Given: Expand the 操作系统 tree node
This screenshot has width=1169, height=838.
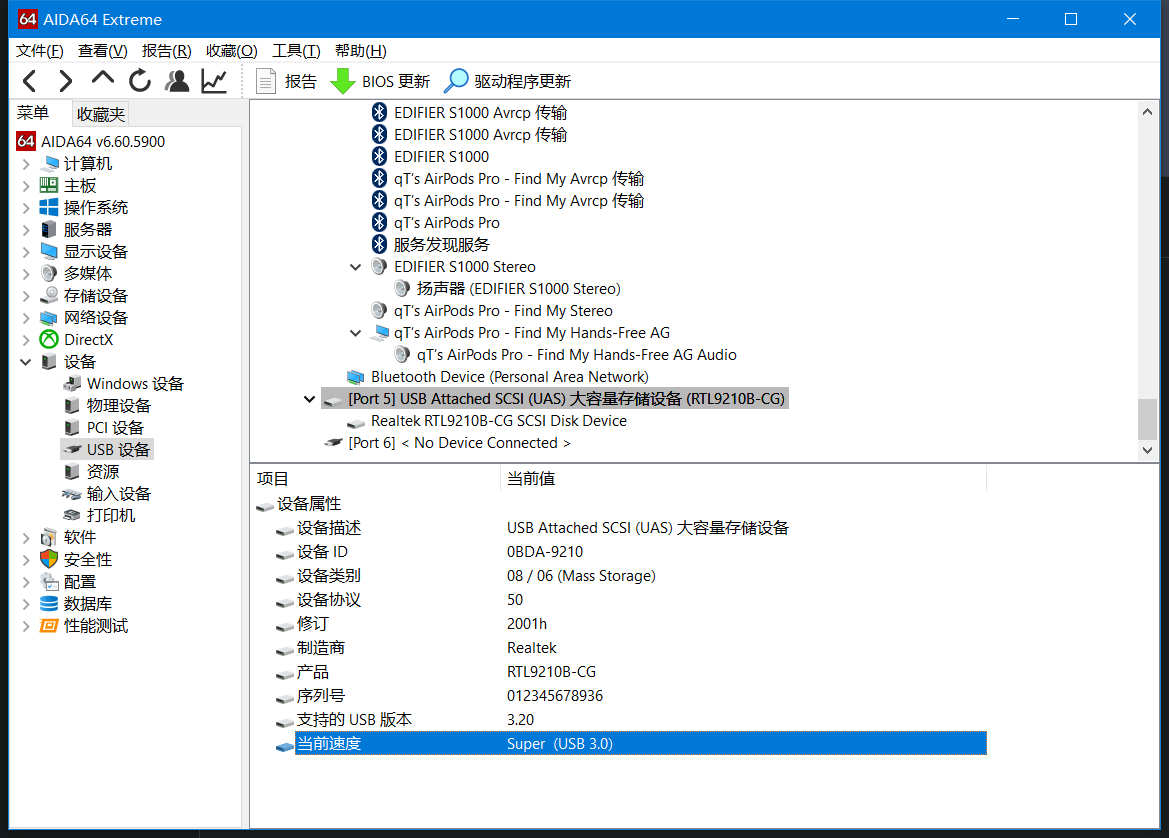Looking at the screenshot, I should coord(26,208).
